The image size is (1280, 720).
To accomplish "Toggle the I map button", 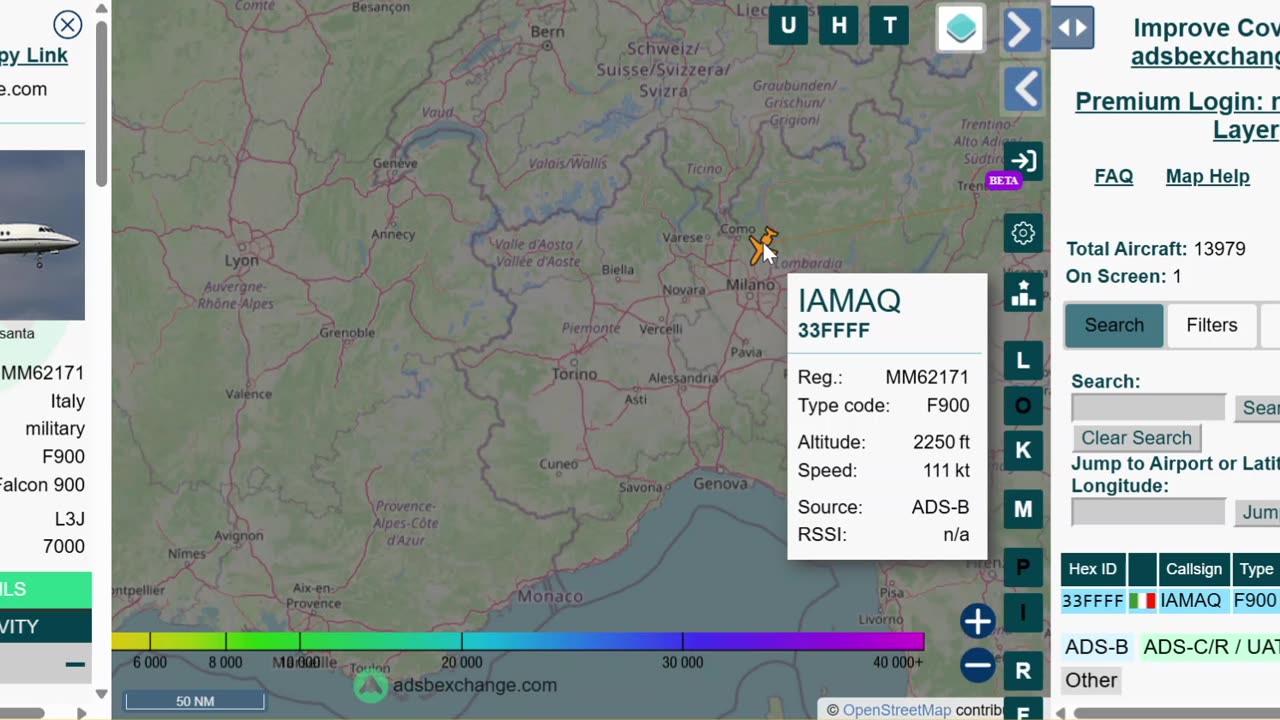I will tap(1023, 612).
